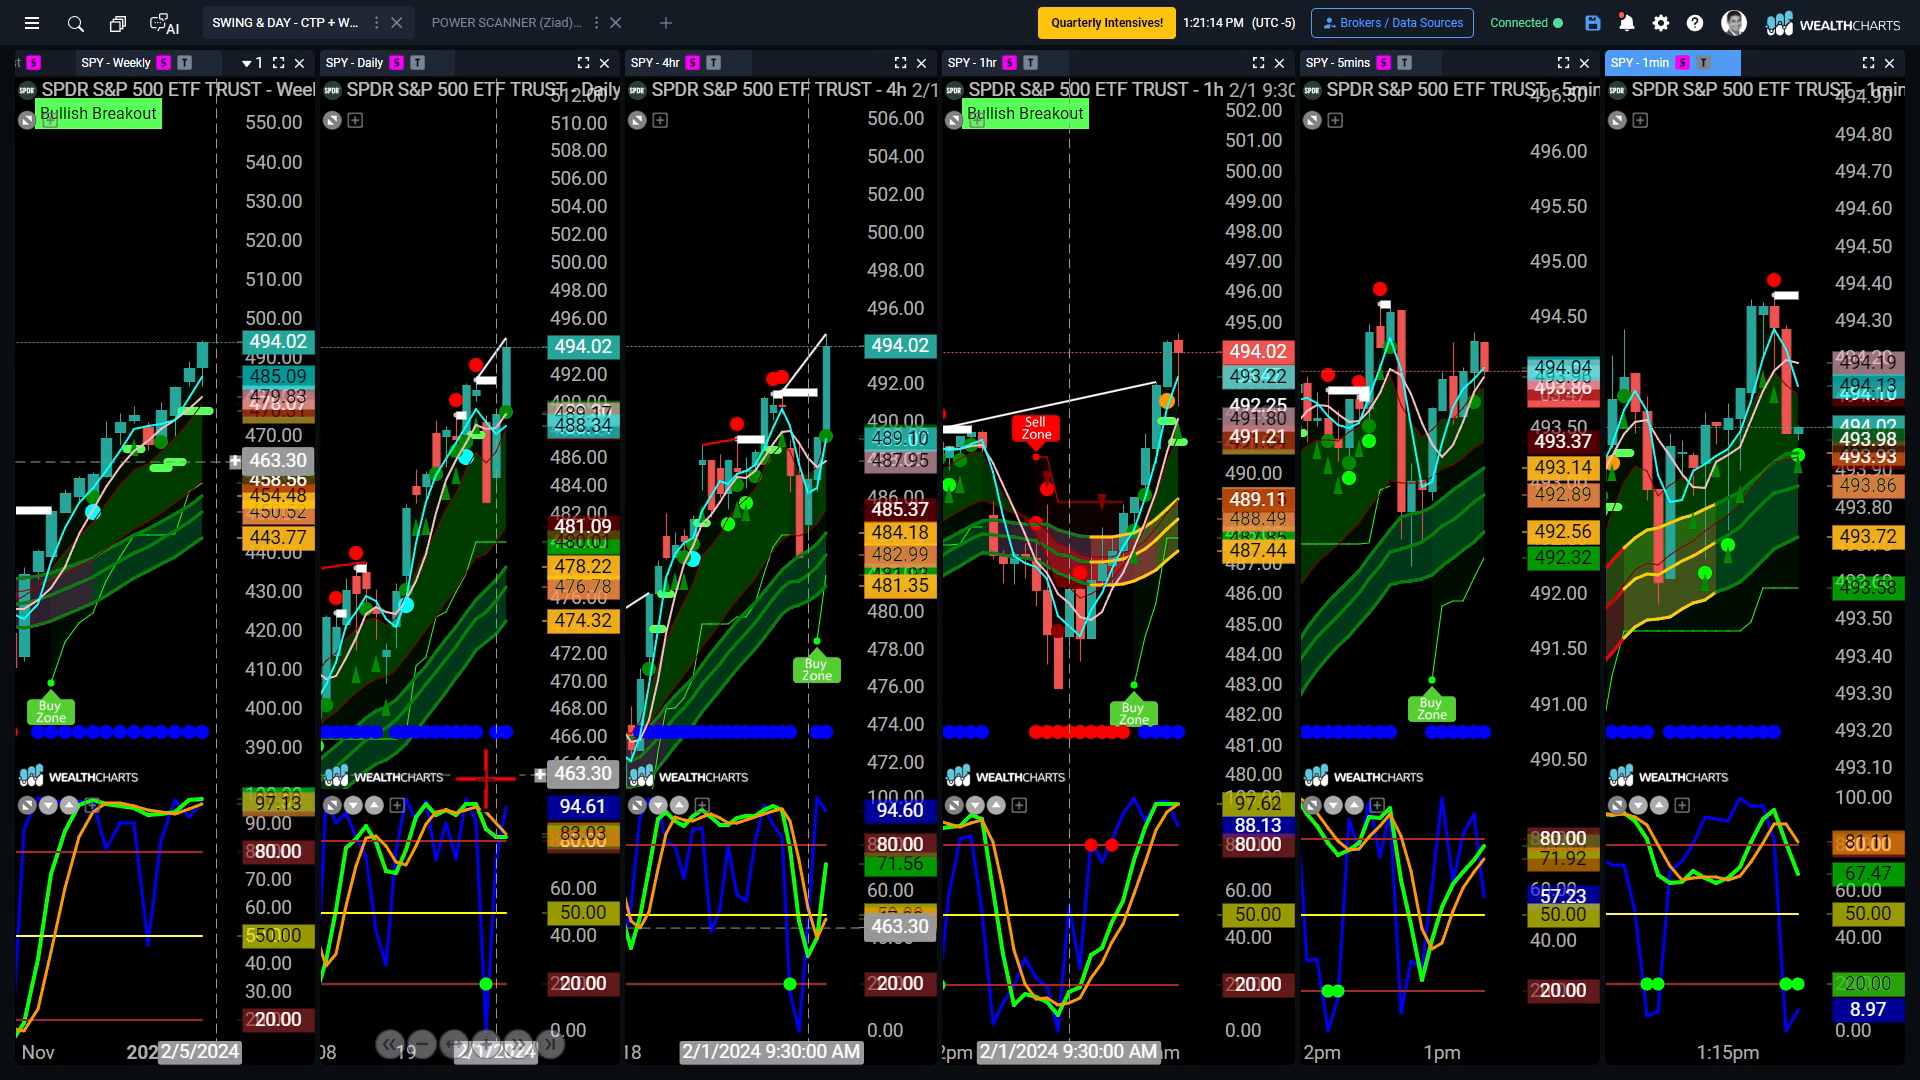Open the AI chat assistant
Screen dimensions: 1920x1080
pyautogui.click(x=164, y=23)
